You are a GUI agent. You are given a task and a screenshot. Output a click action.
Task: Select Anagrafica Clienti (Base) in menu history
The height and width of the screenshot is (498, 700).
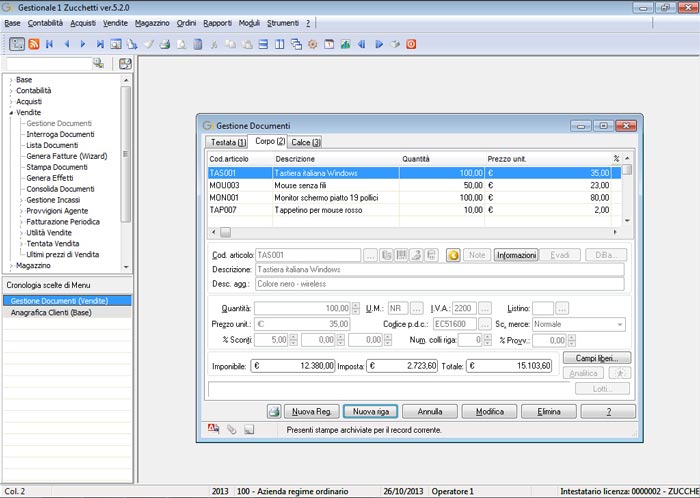(67, 312)
